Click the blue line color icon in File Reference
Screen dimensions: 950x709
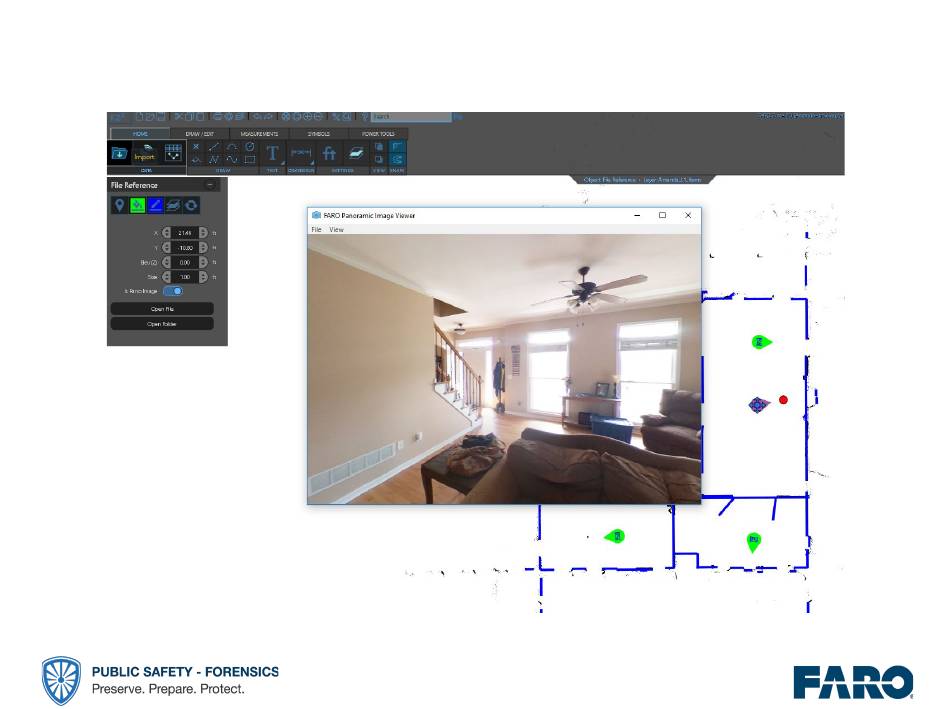[x=155, y=205]
